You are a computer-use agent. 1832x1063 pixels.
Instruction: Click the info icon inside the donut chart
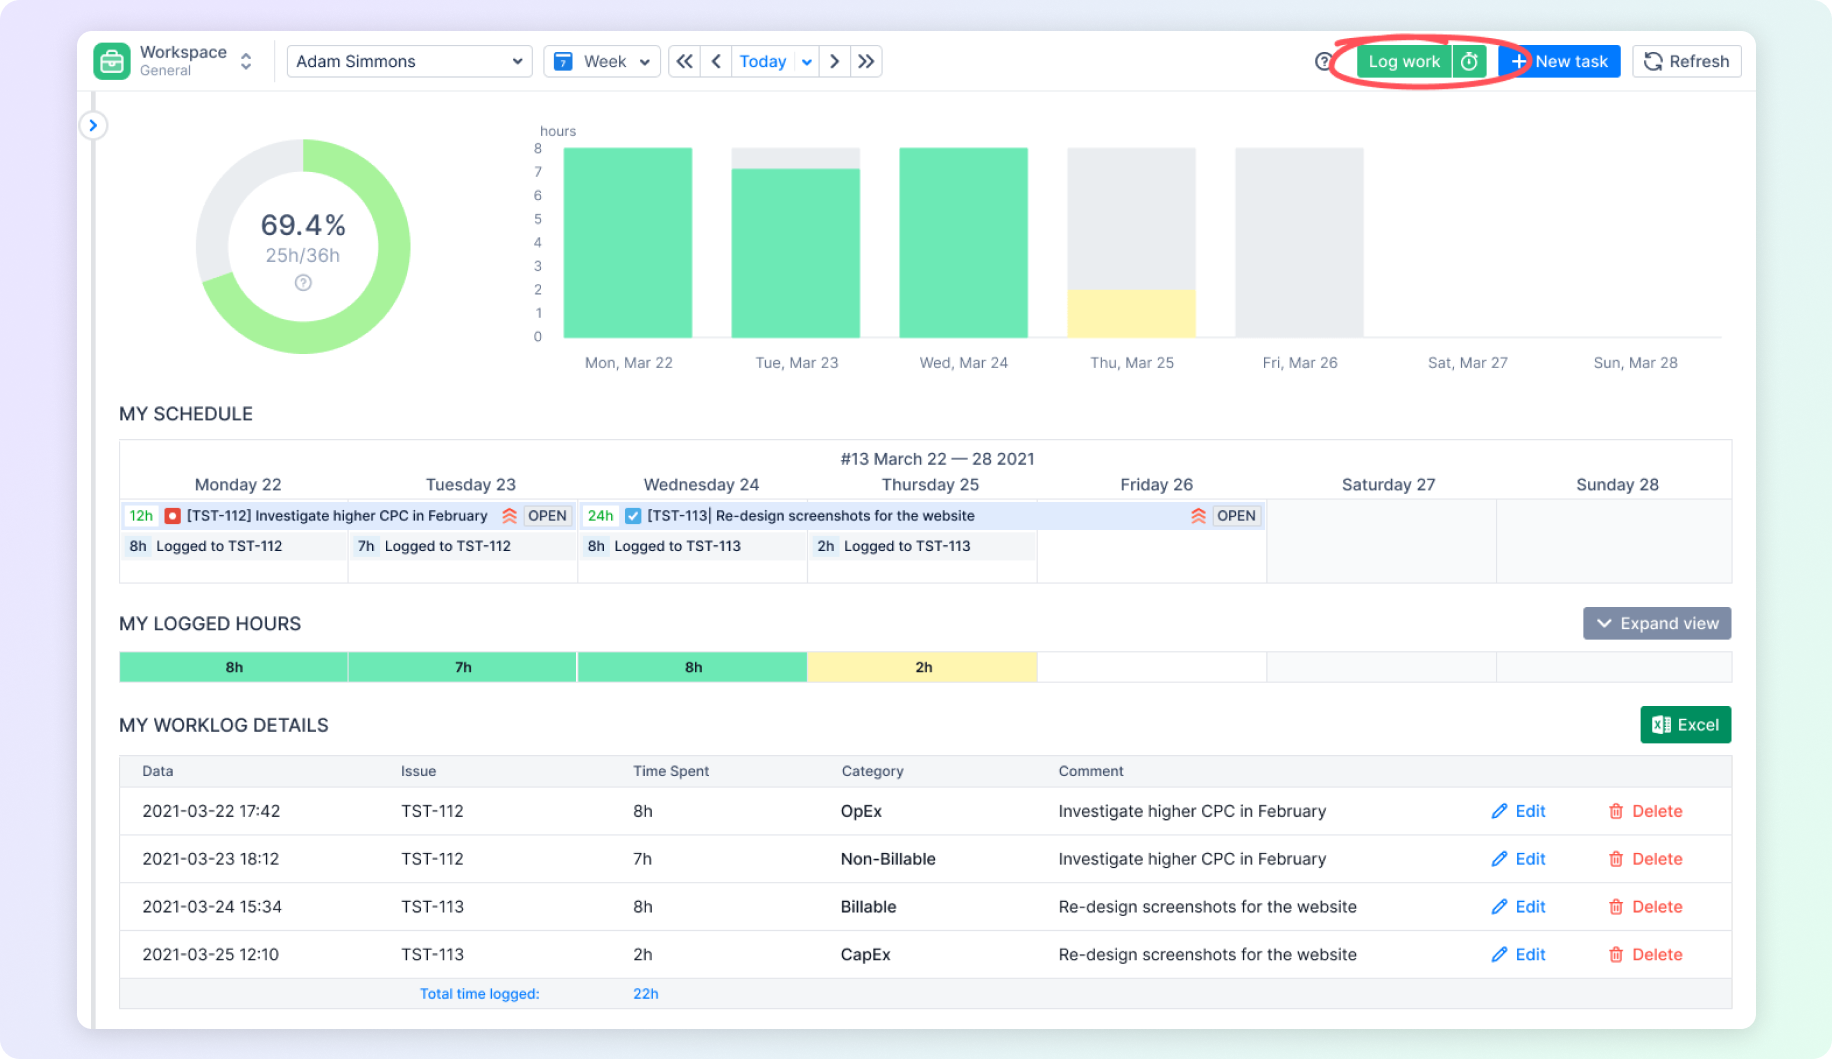pos(303,283)
